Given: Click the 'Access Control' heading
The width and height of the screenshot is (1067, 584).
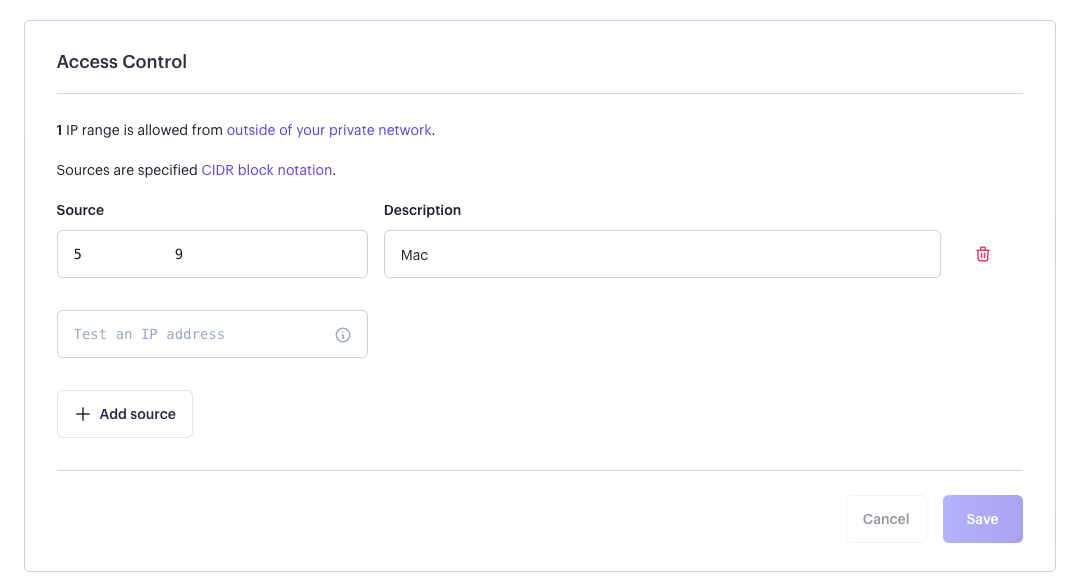Looking at the screenshot, I should point(121,61).
